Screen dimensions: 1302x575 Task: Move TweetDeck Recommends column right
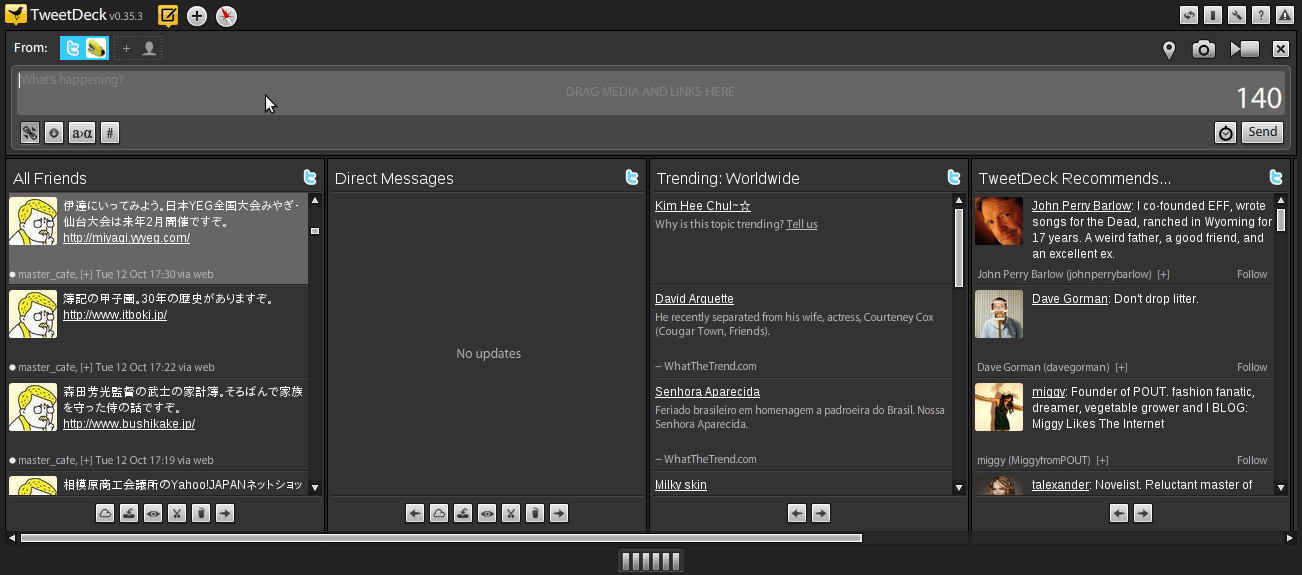[1143, 513]
